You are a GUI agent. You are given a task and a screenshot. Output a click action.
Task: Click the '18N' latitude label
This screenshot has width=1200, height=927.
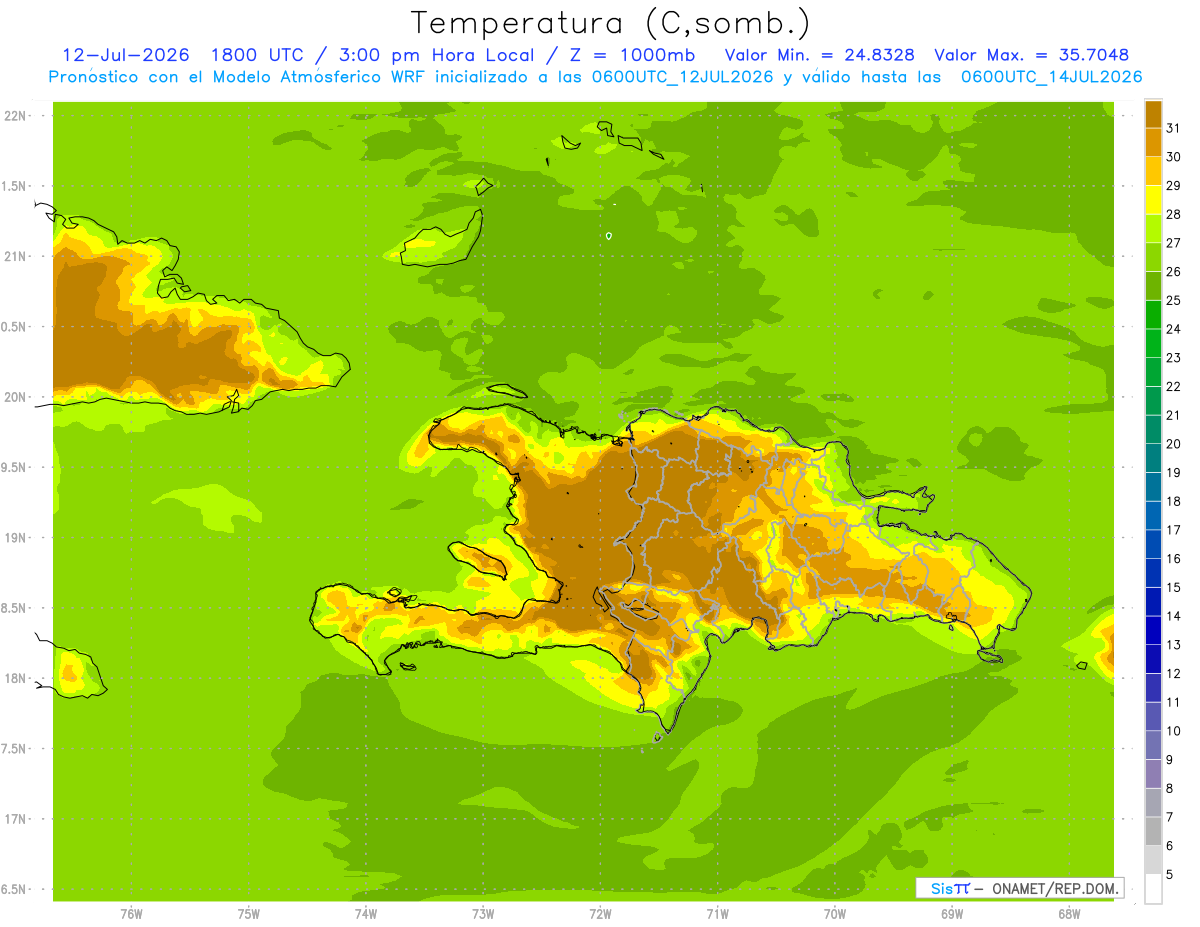click(x=16, y=678)
